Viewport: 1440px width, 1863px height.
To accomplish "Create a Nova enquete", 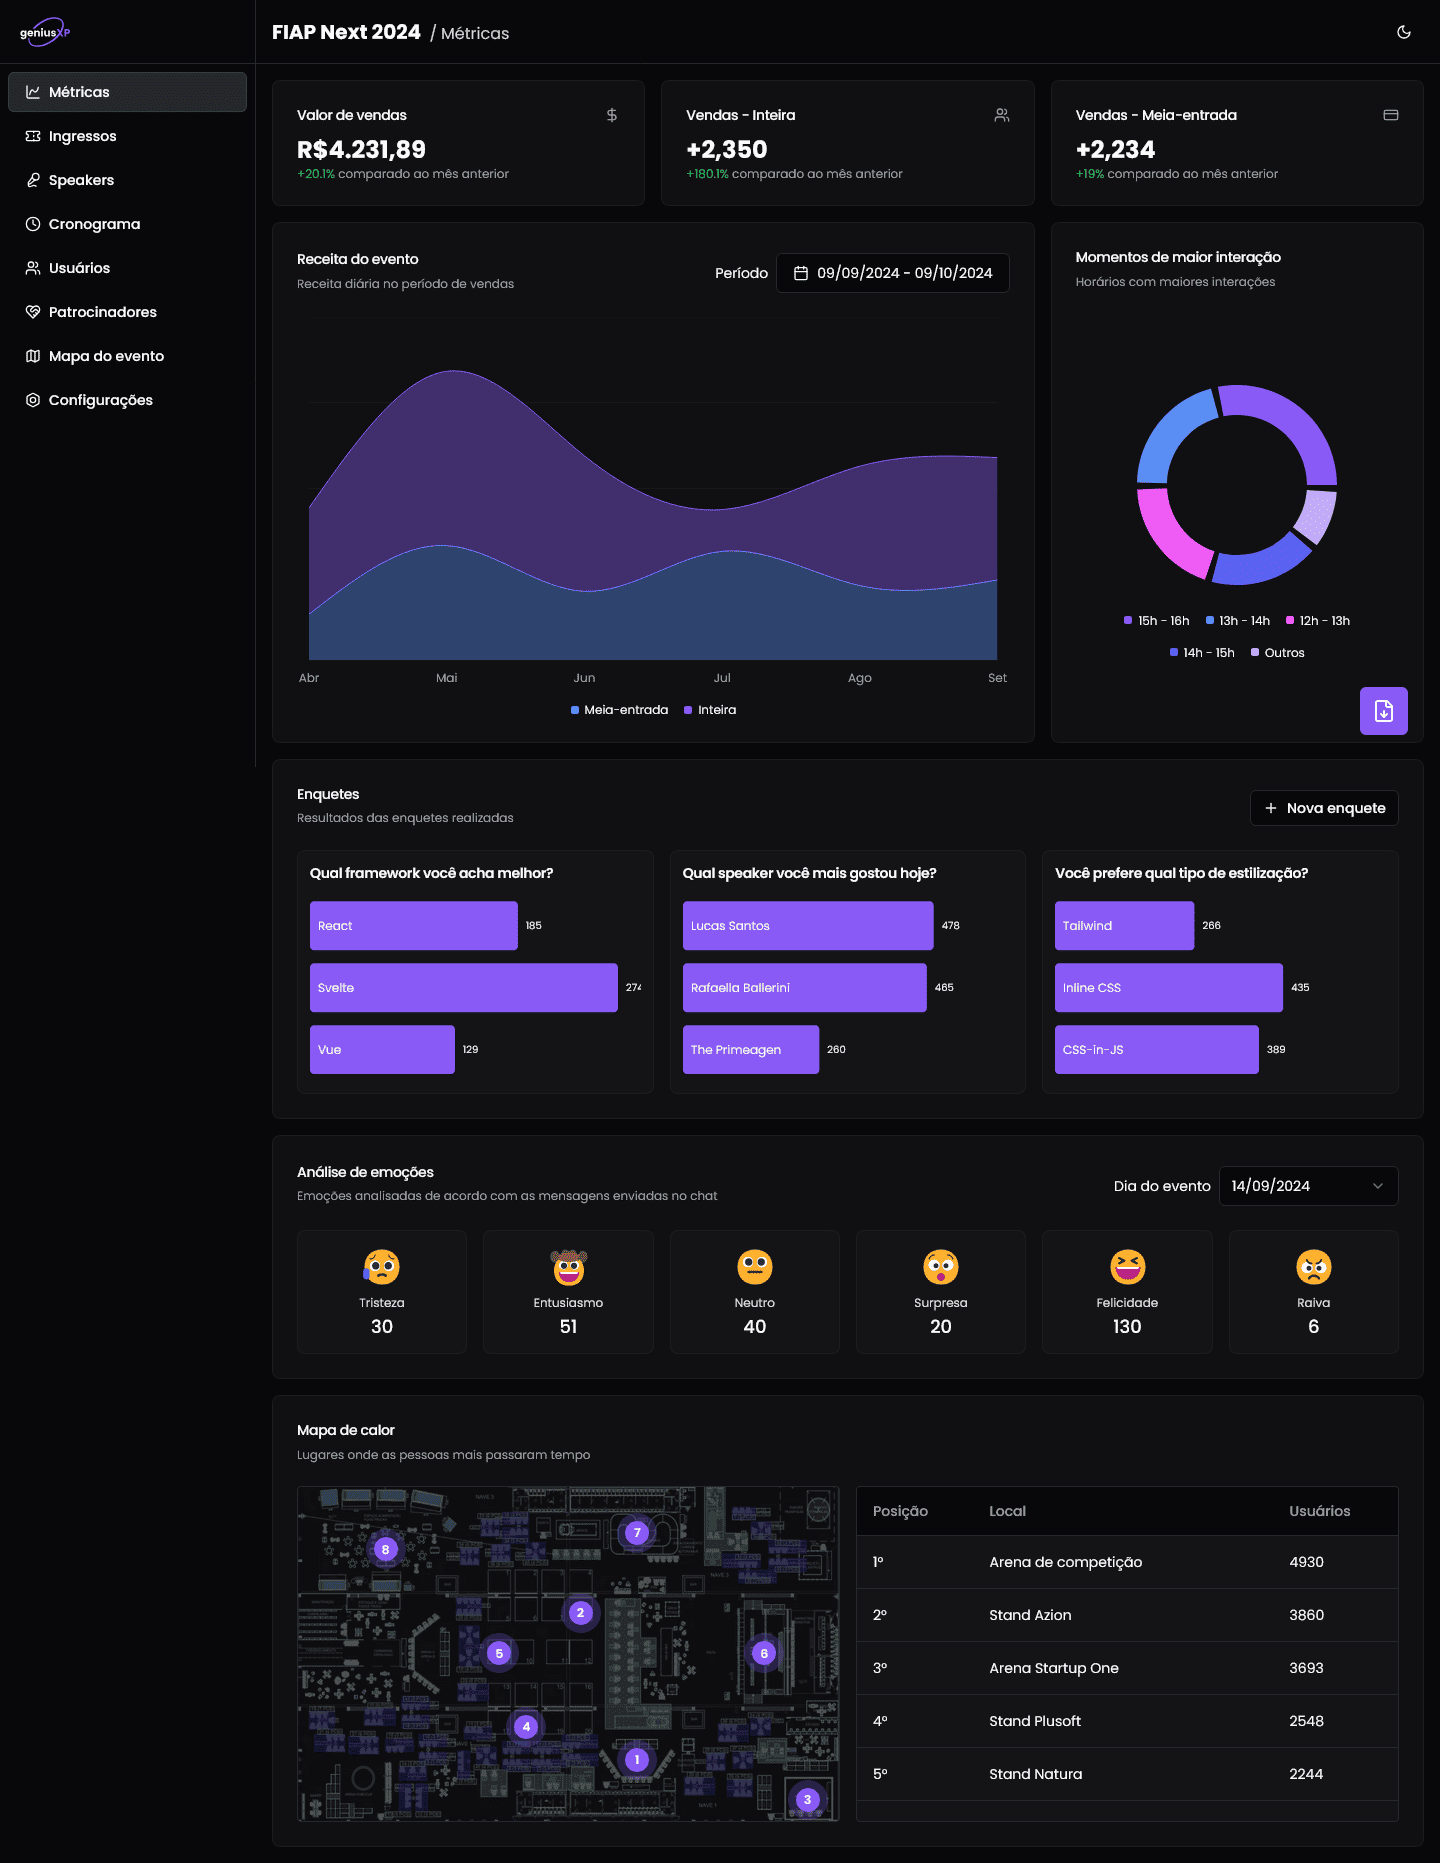I will (1324, 808).
